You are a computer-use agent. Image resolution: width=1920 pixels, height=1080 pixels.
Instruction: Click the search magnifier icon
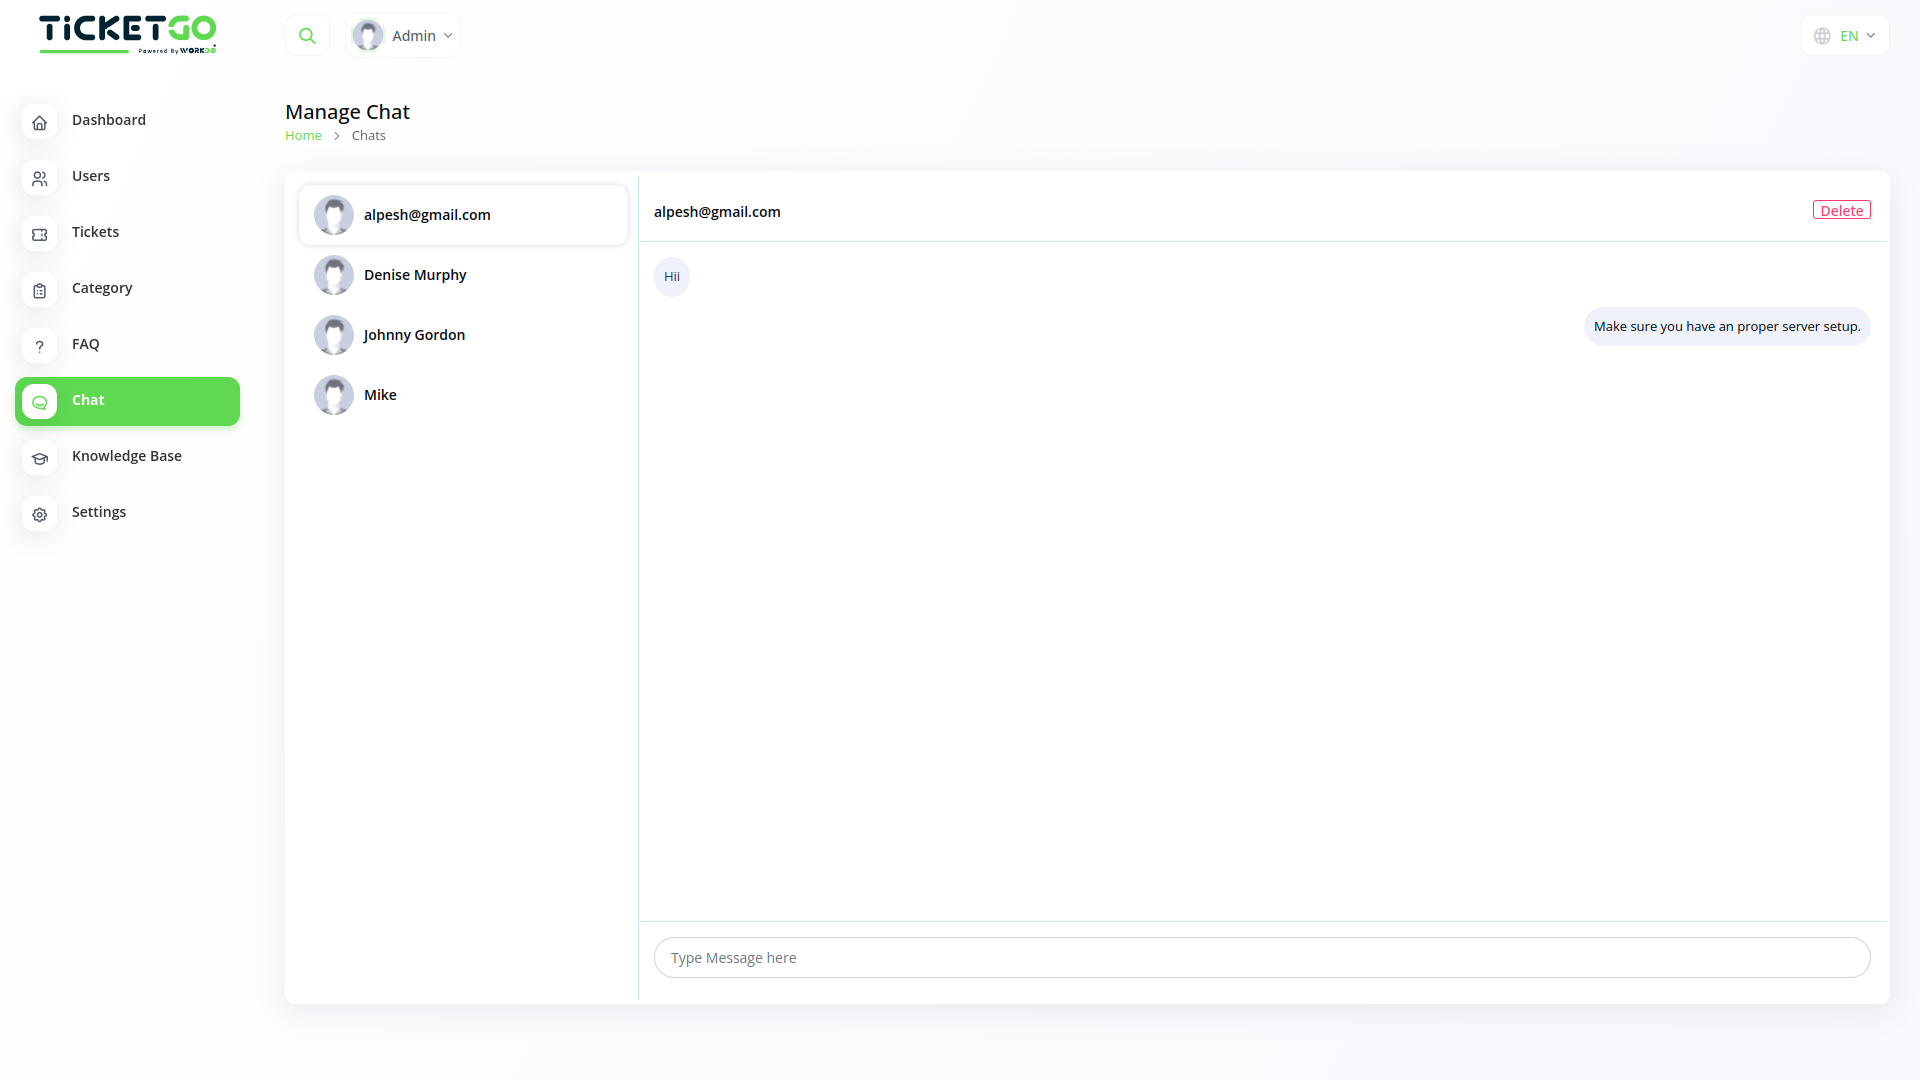[x=307, y=36]
